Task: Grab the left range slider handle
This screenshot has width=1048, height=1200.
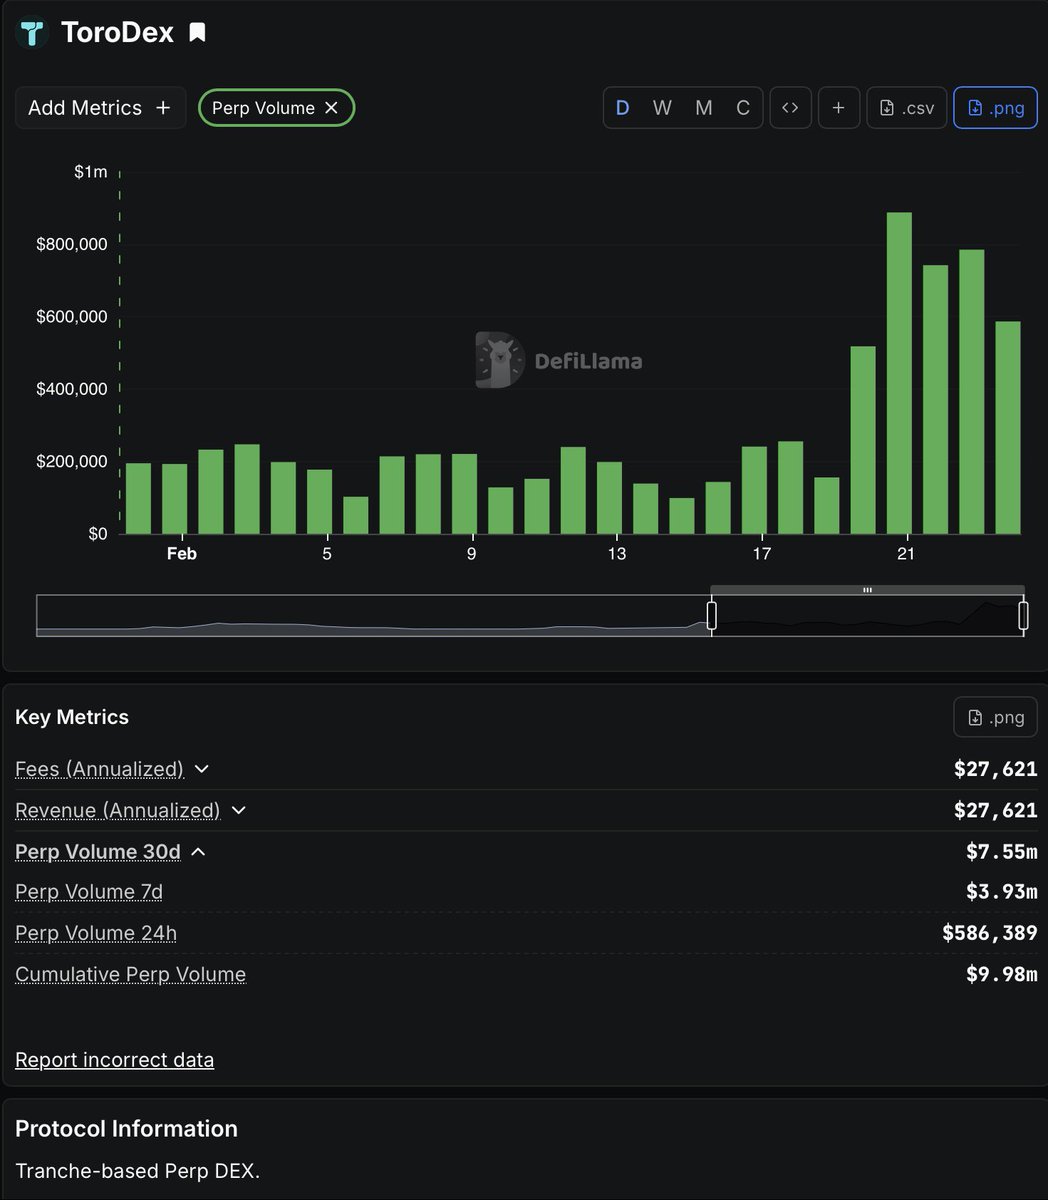Action: (712, 615)
